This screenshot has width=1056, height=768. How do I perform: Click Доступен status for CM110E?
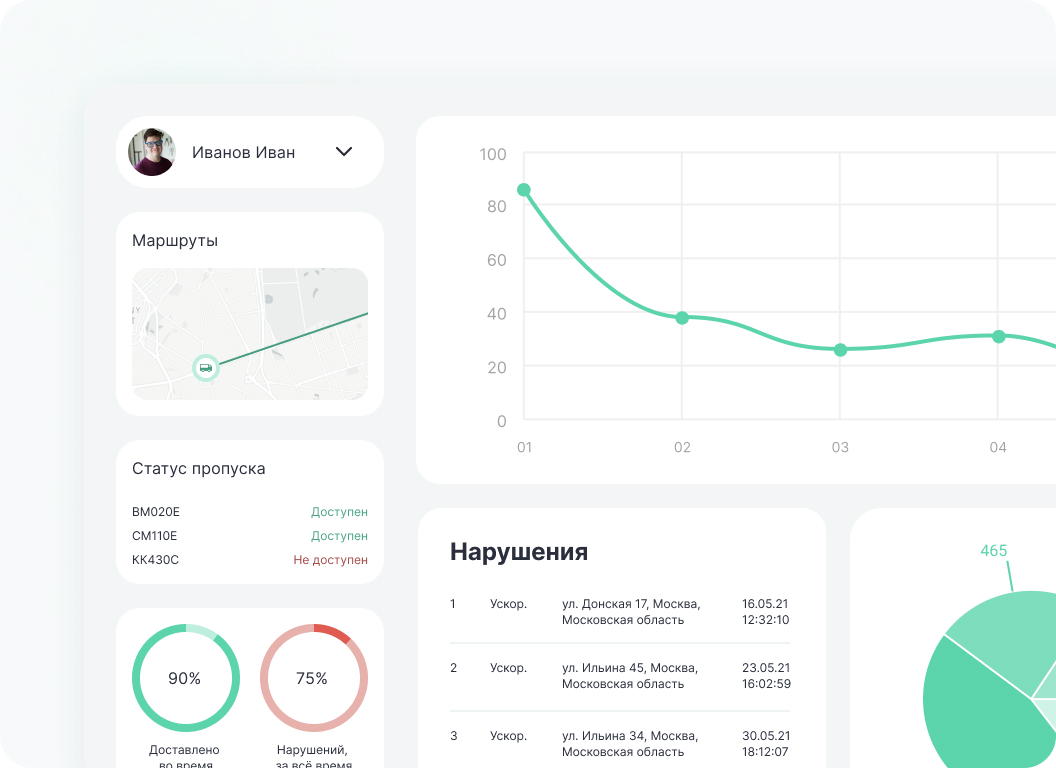(339, 536)
